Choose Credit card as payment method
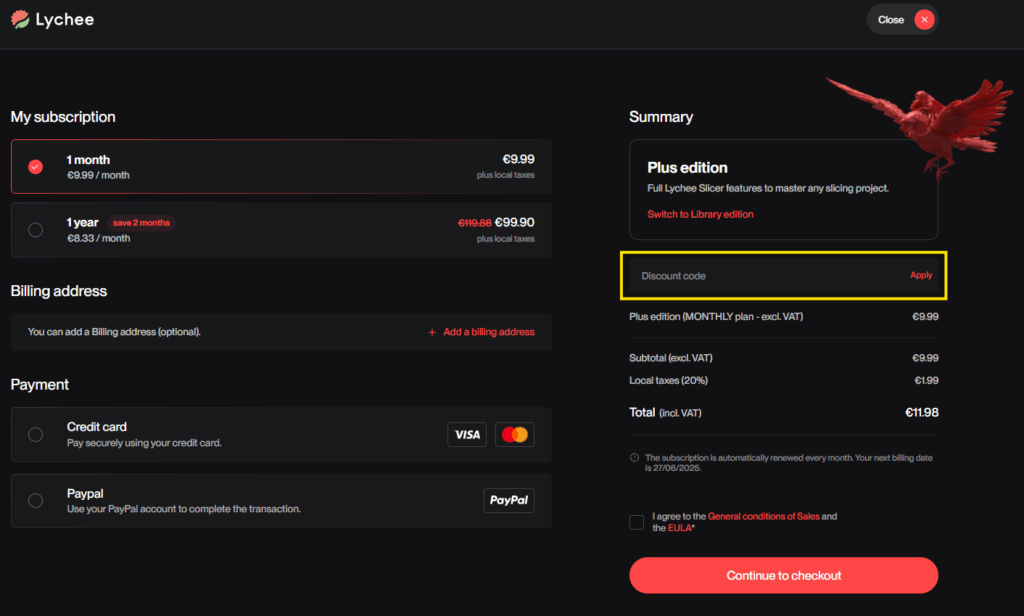The height and width of the screenshot is (616, 1024). point(35,434)
